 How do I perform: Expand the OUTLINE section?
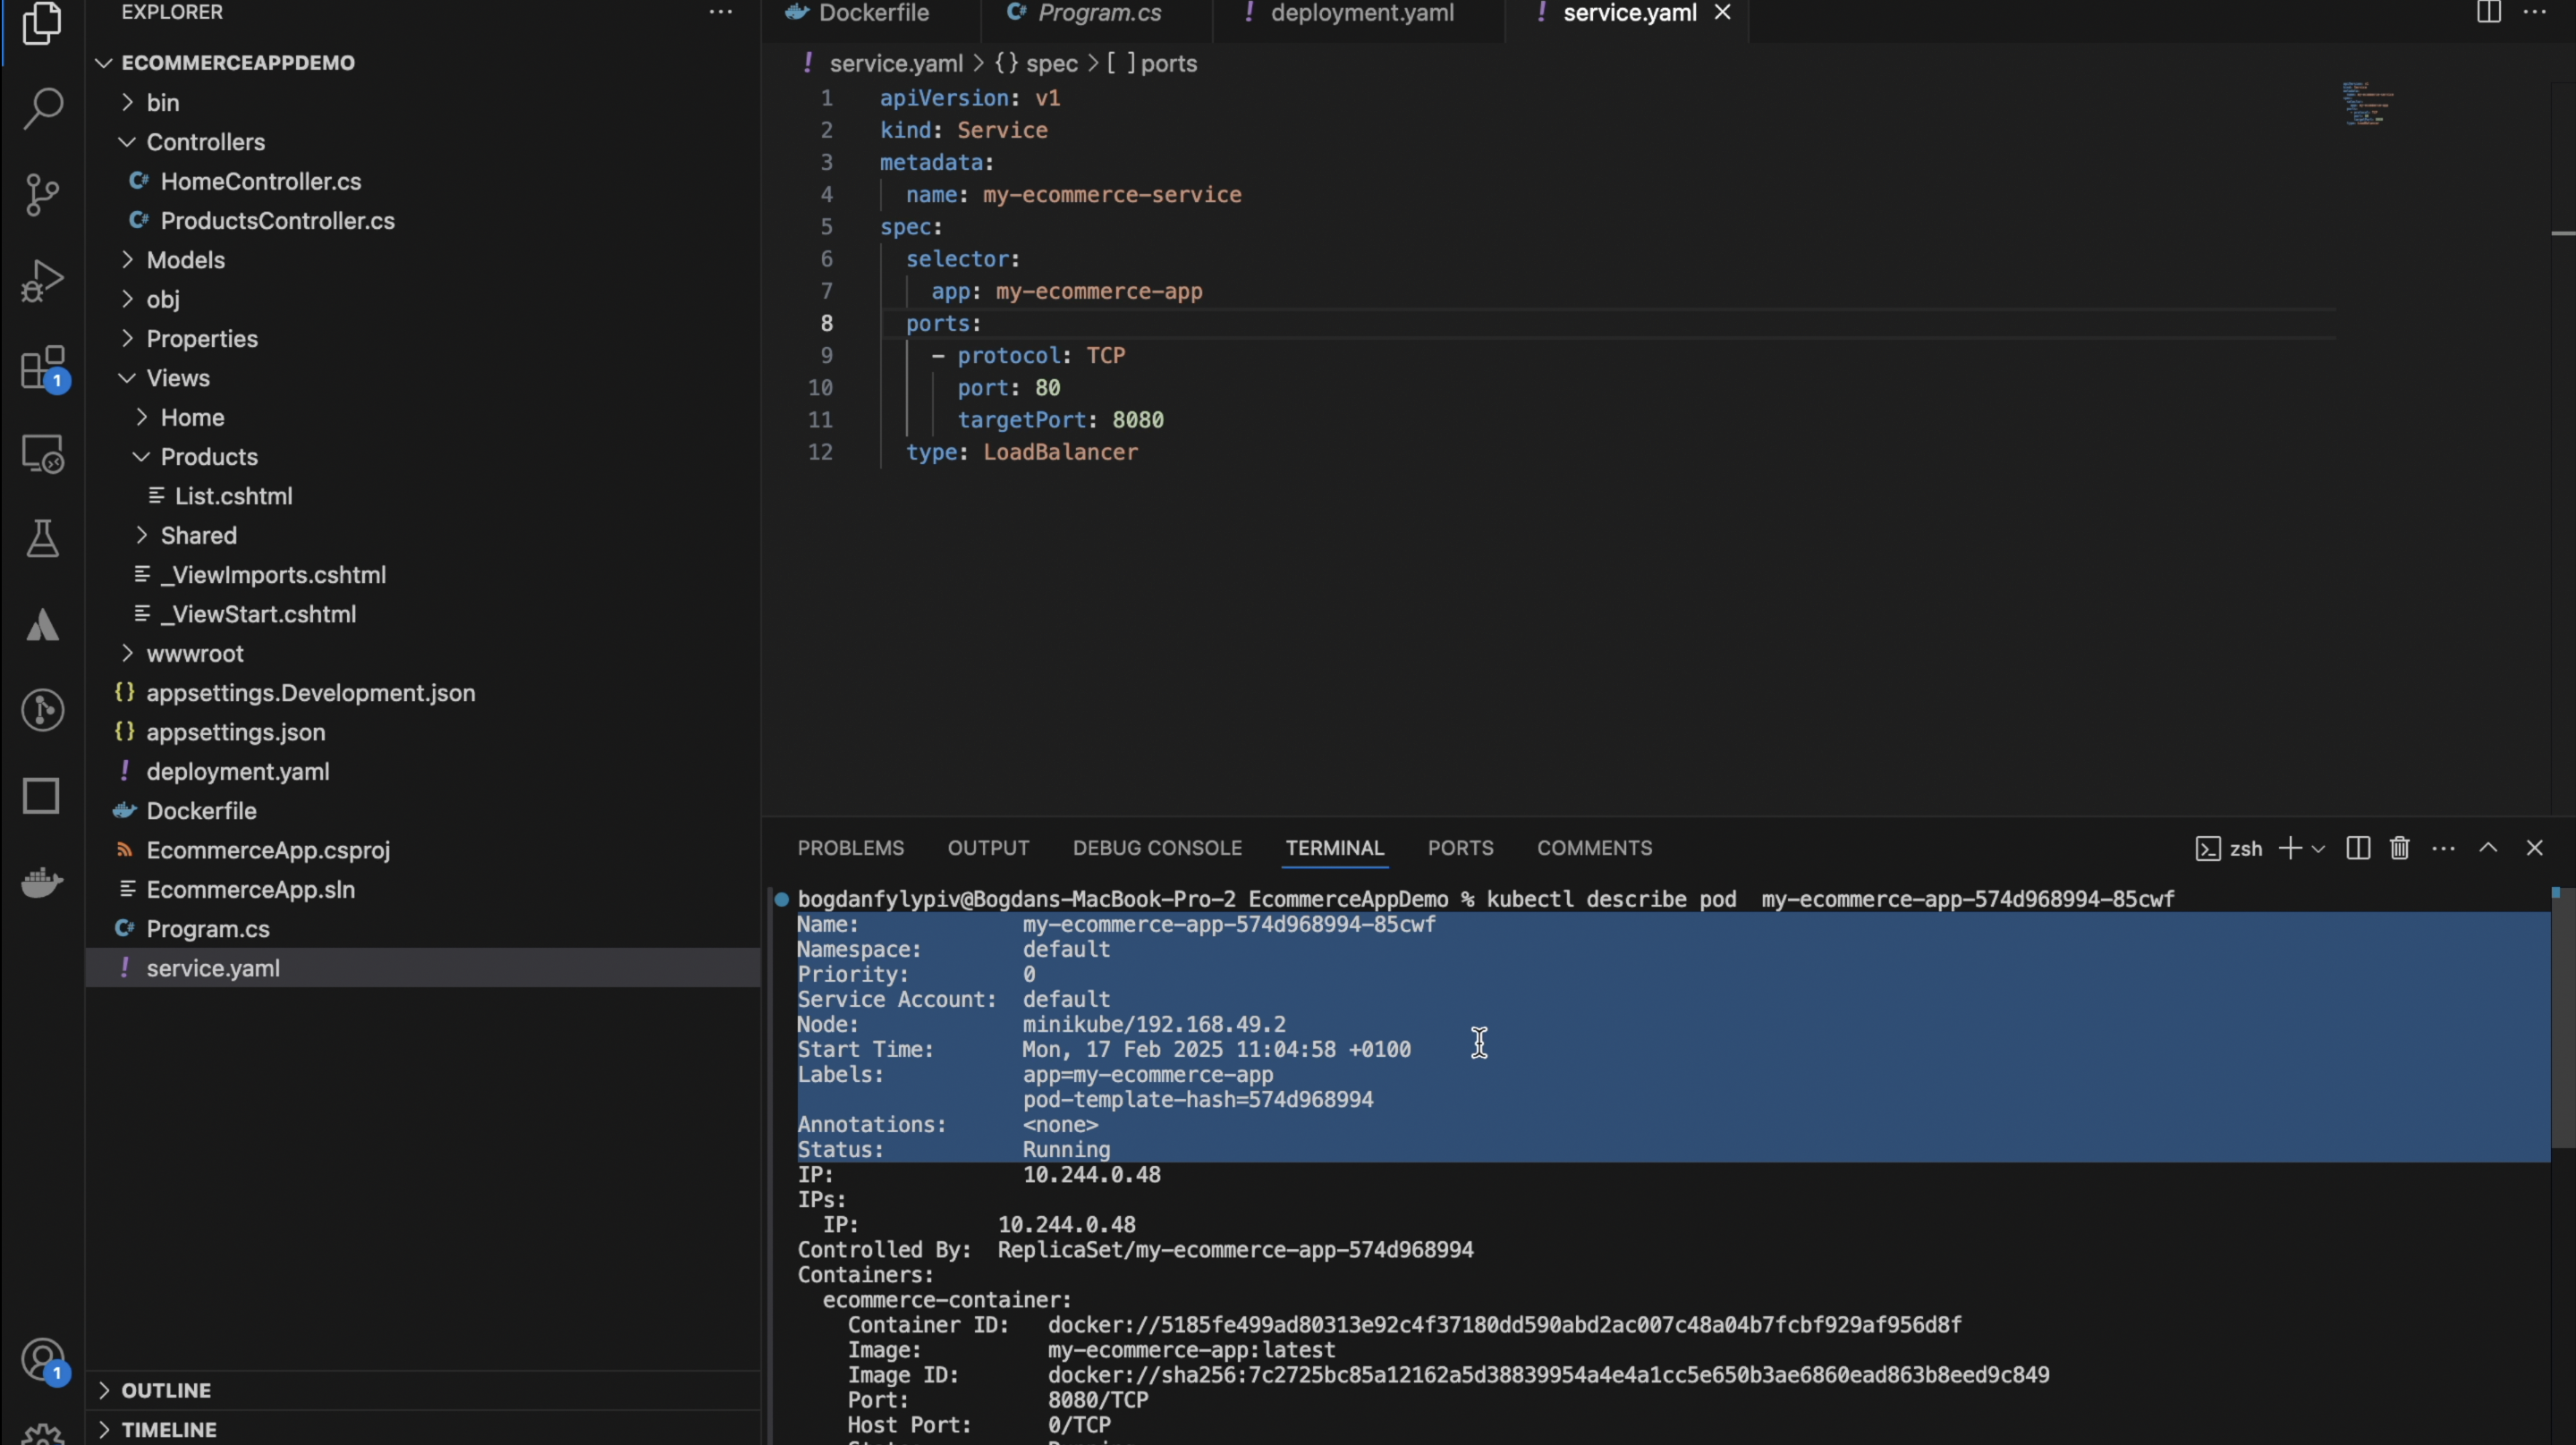point(165,1390)
